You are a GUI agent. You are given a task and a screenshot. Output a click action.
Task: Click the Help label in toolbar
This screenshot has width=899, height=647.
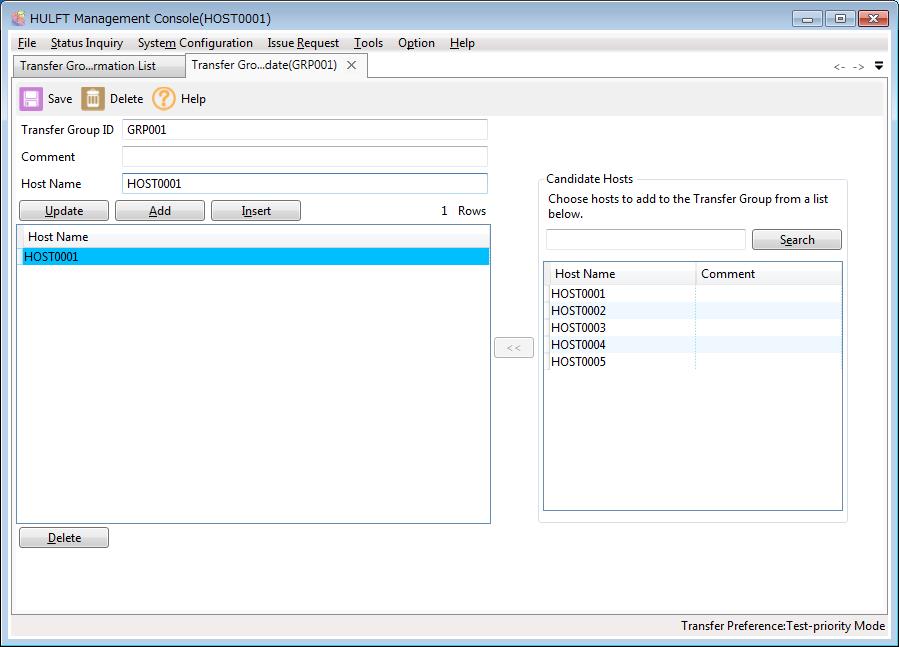click(x=193, y=99)
